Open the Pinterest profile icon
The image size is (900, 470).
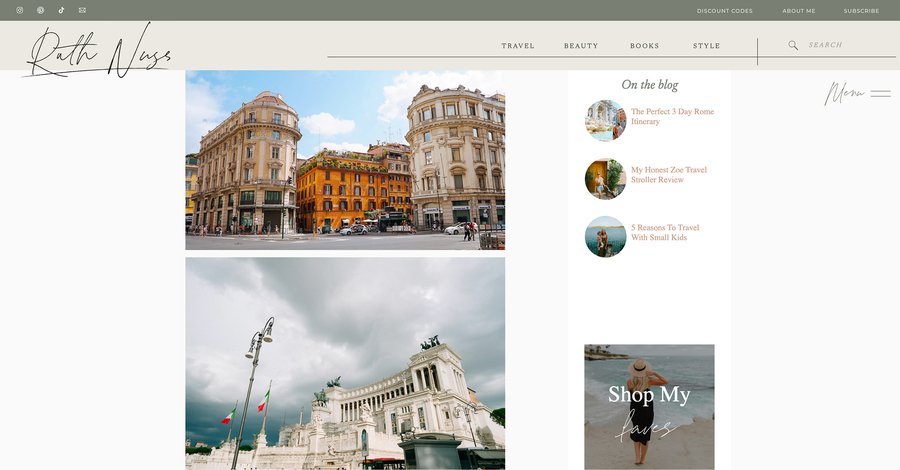pyautogui.click(x=40, y=10)
